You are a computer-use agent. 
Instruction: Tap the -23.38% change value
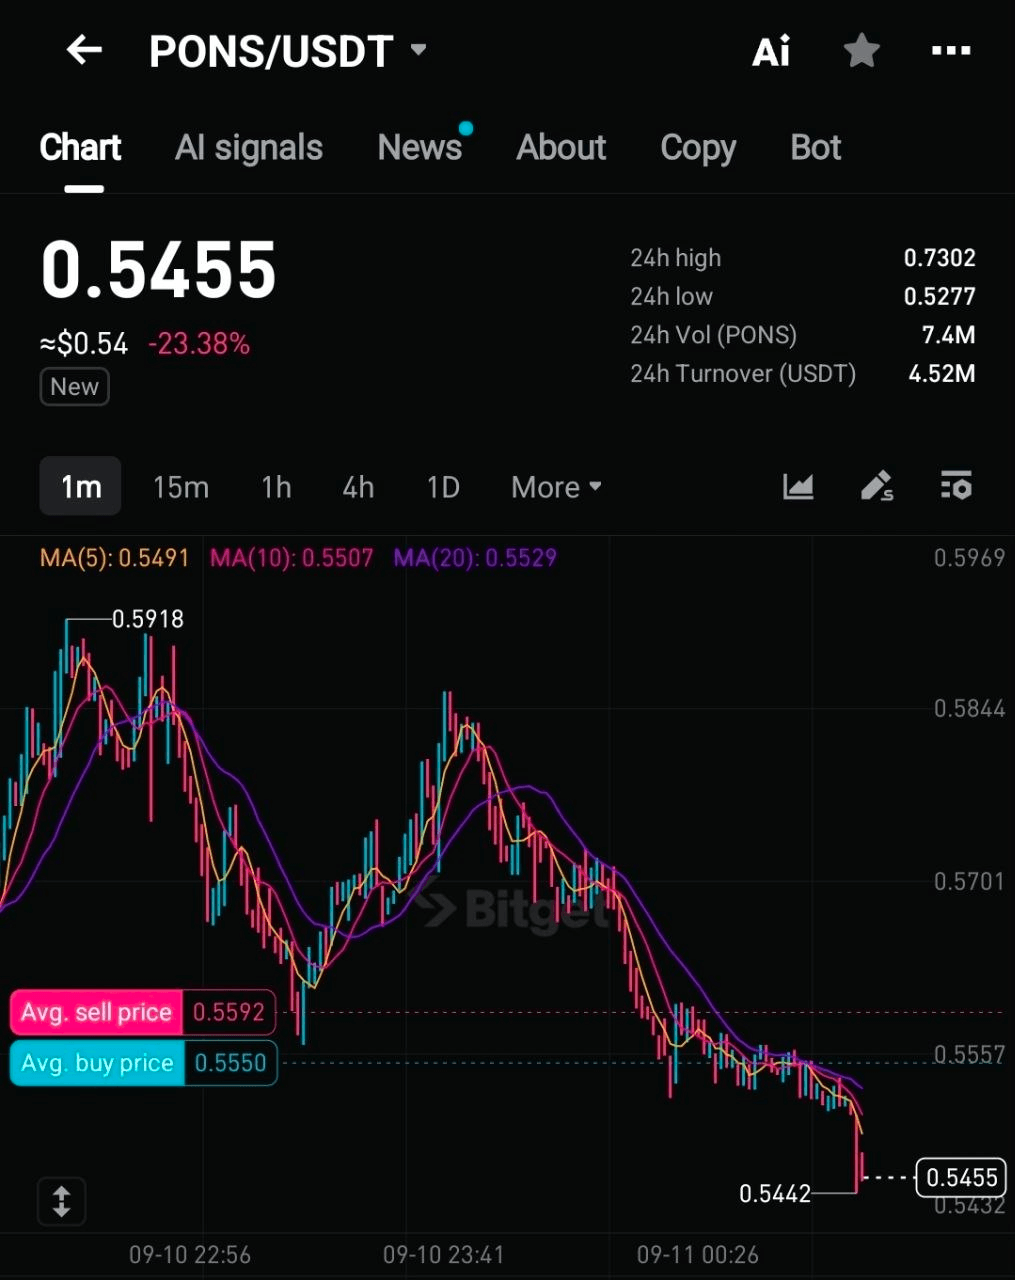pos(199,344)
